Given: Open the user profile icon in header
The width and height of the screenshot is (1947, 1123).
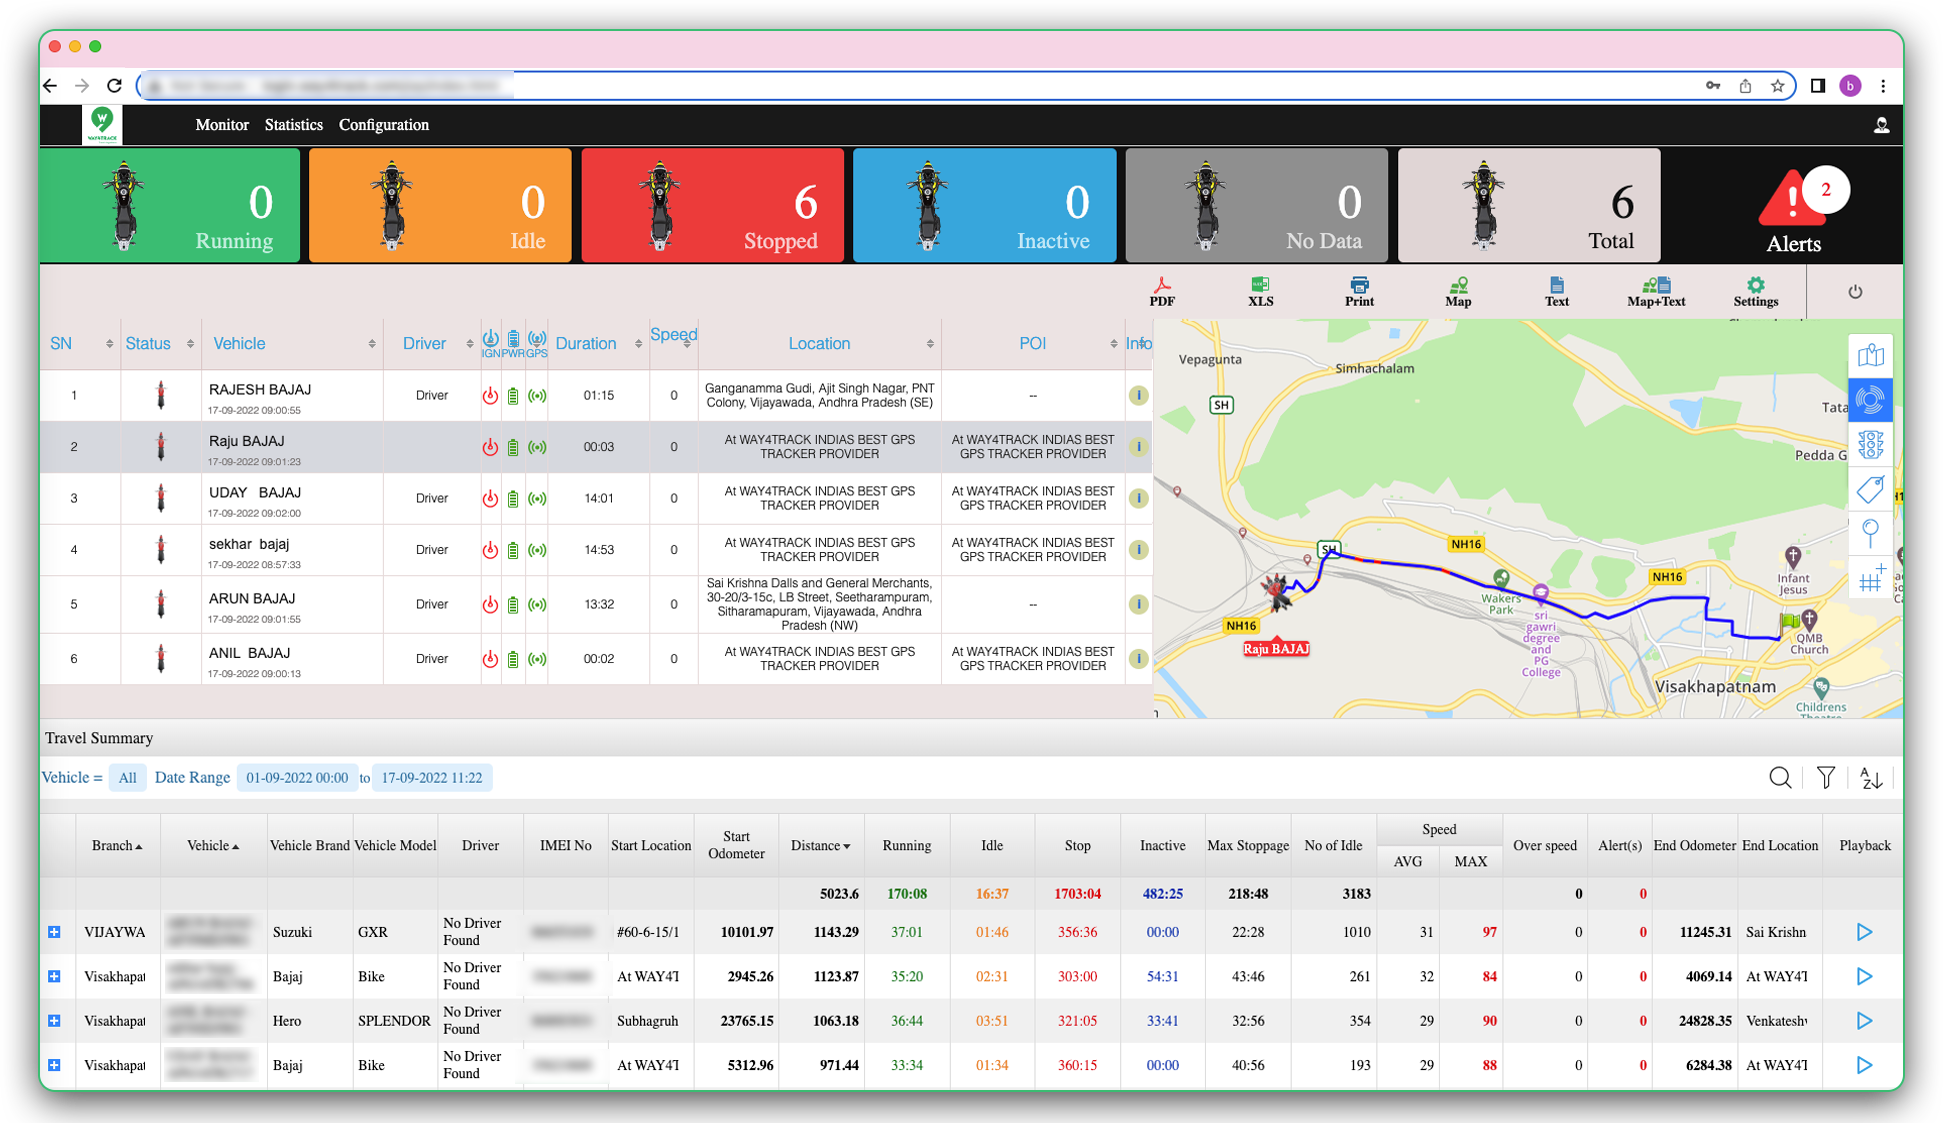Looking at the screenshot, I should pyautogui.click(x=1881, y=125).
